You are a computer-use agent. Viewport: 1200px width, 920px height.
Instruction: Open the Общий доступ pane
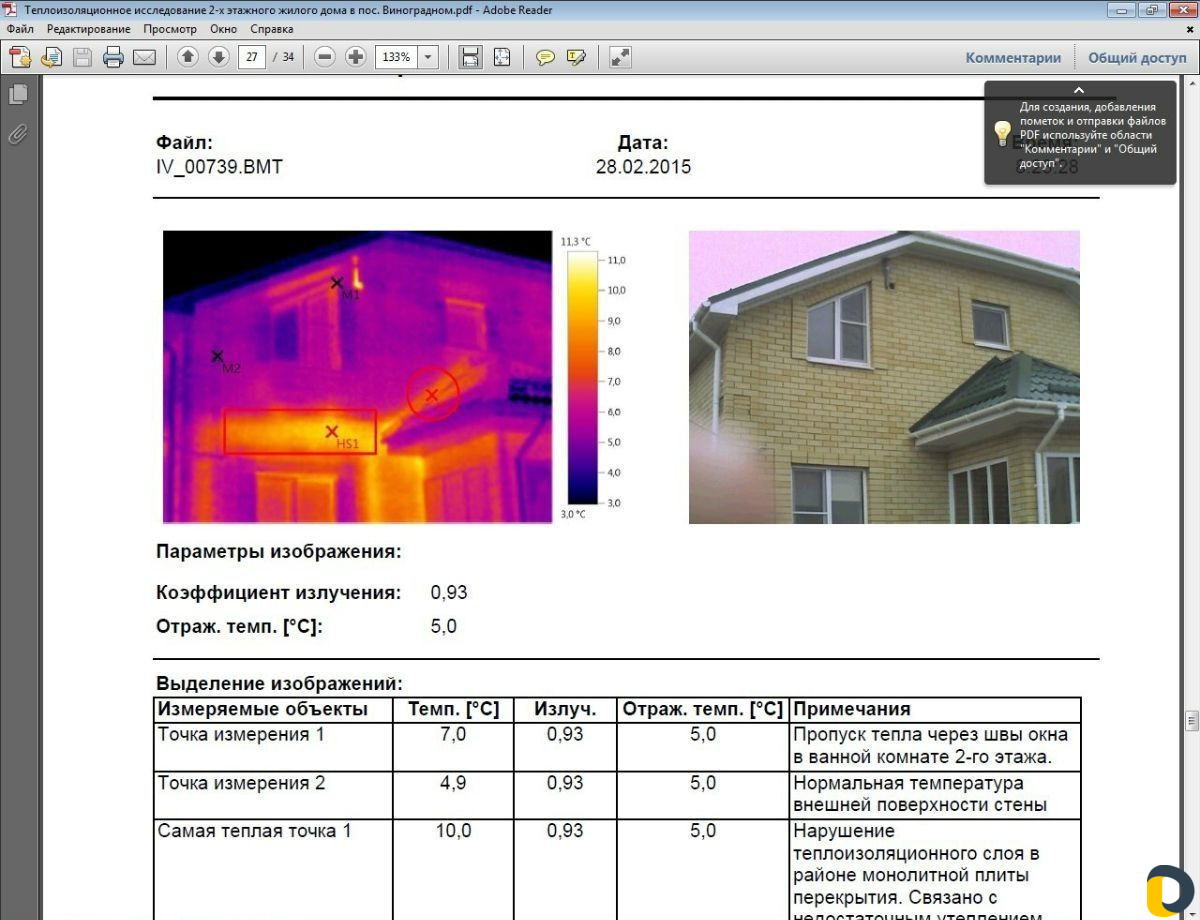click(1137, 58)
